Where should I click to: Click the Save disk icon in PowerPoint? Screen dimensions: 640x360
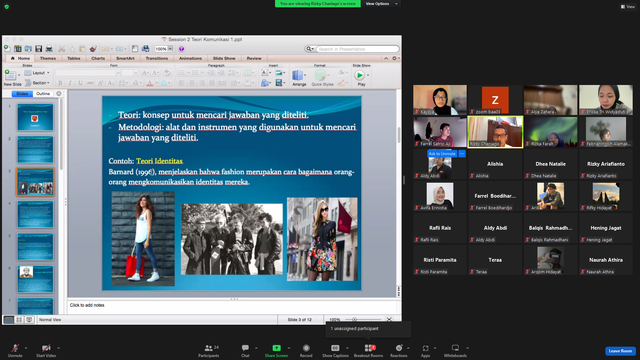click(x=39, y=49)
